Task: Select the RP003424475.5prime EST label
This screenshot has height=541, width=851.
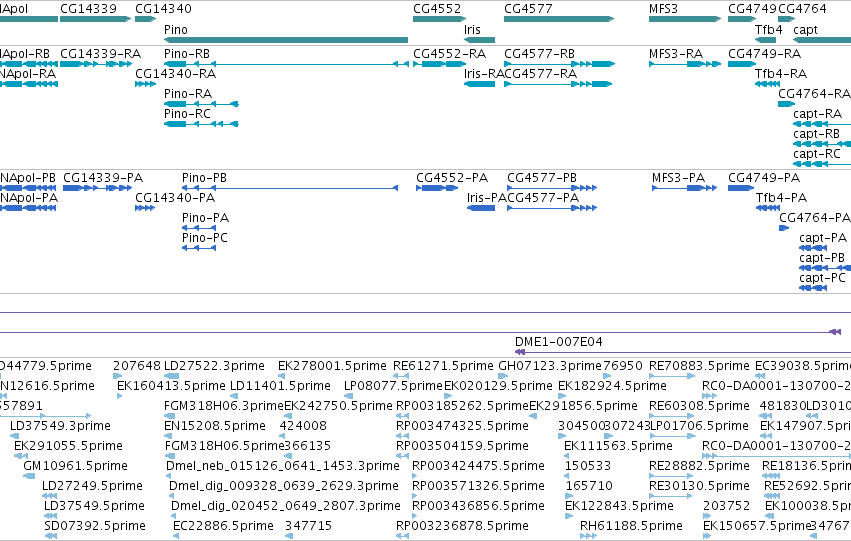Action: click(x=478, y=466)
